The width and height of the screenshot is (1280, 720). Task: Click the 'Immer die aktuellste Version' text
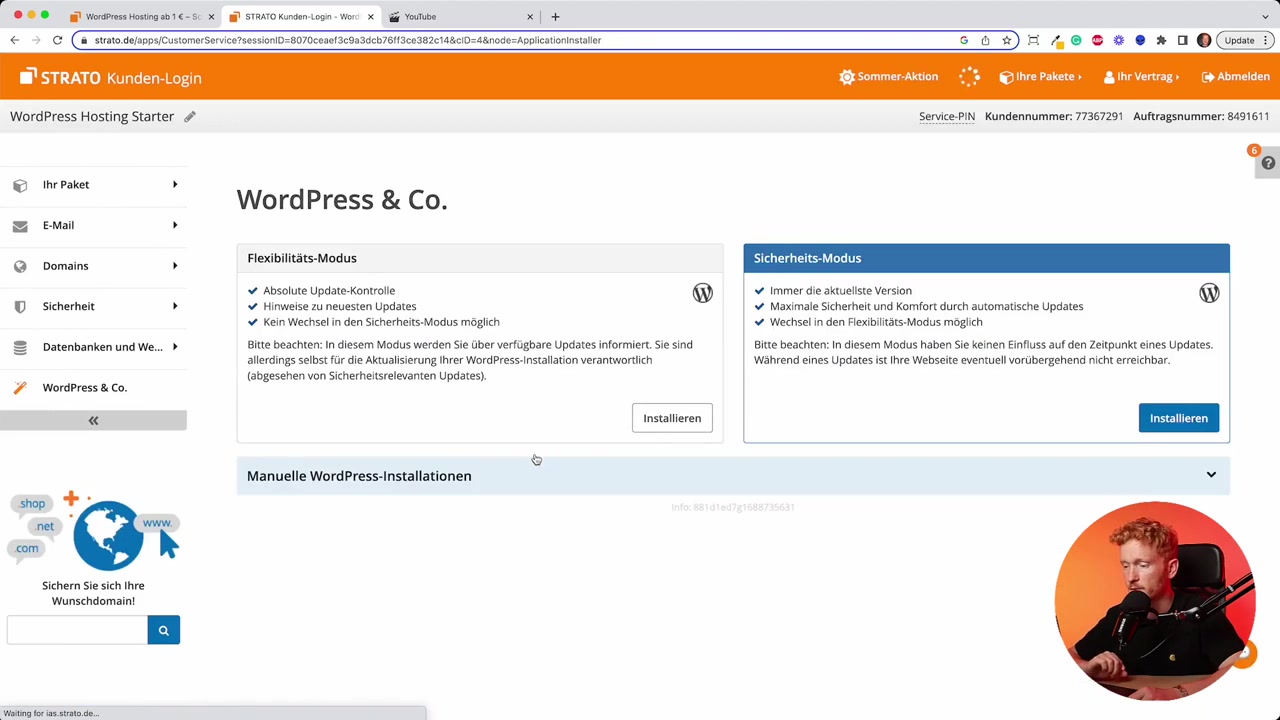click(x=841, y=290)
